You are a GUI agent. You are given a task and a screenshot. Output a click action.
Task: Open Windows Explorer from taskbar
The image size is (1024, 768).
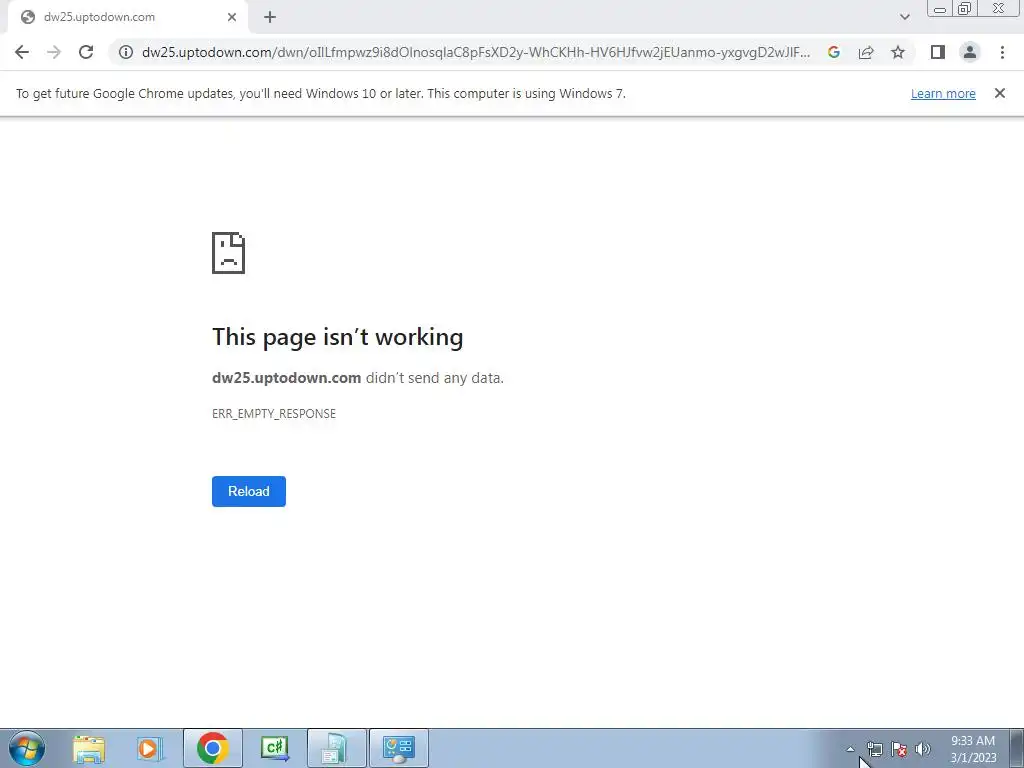click(89, 748)
